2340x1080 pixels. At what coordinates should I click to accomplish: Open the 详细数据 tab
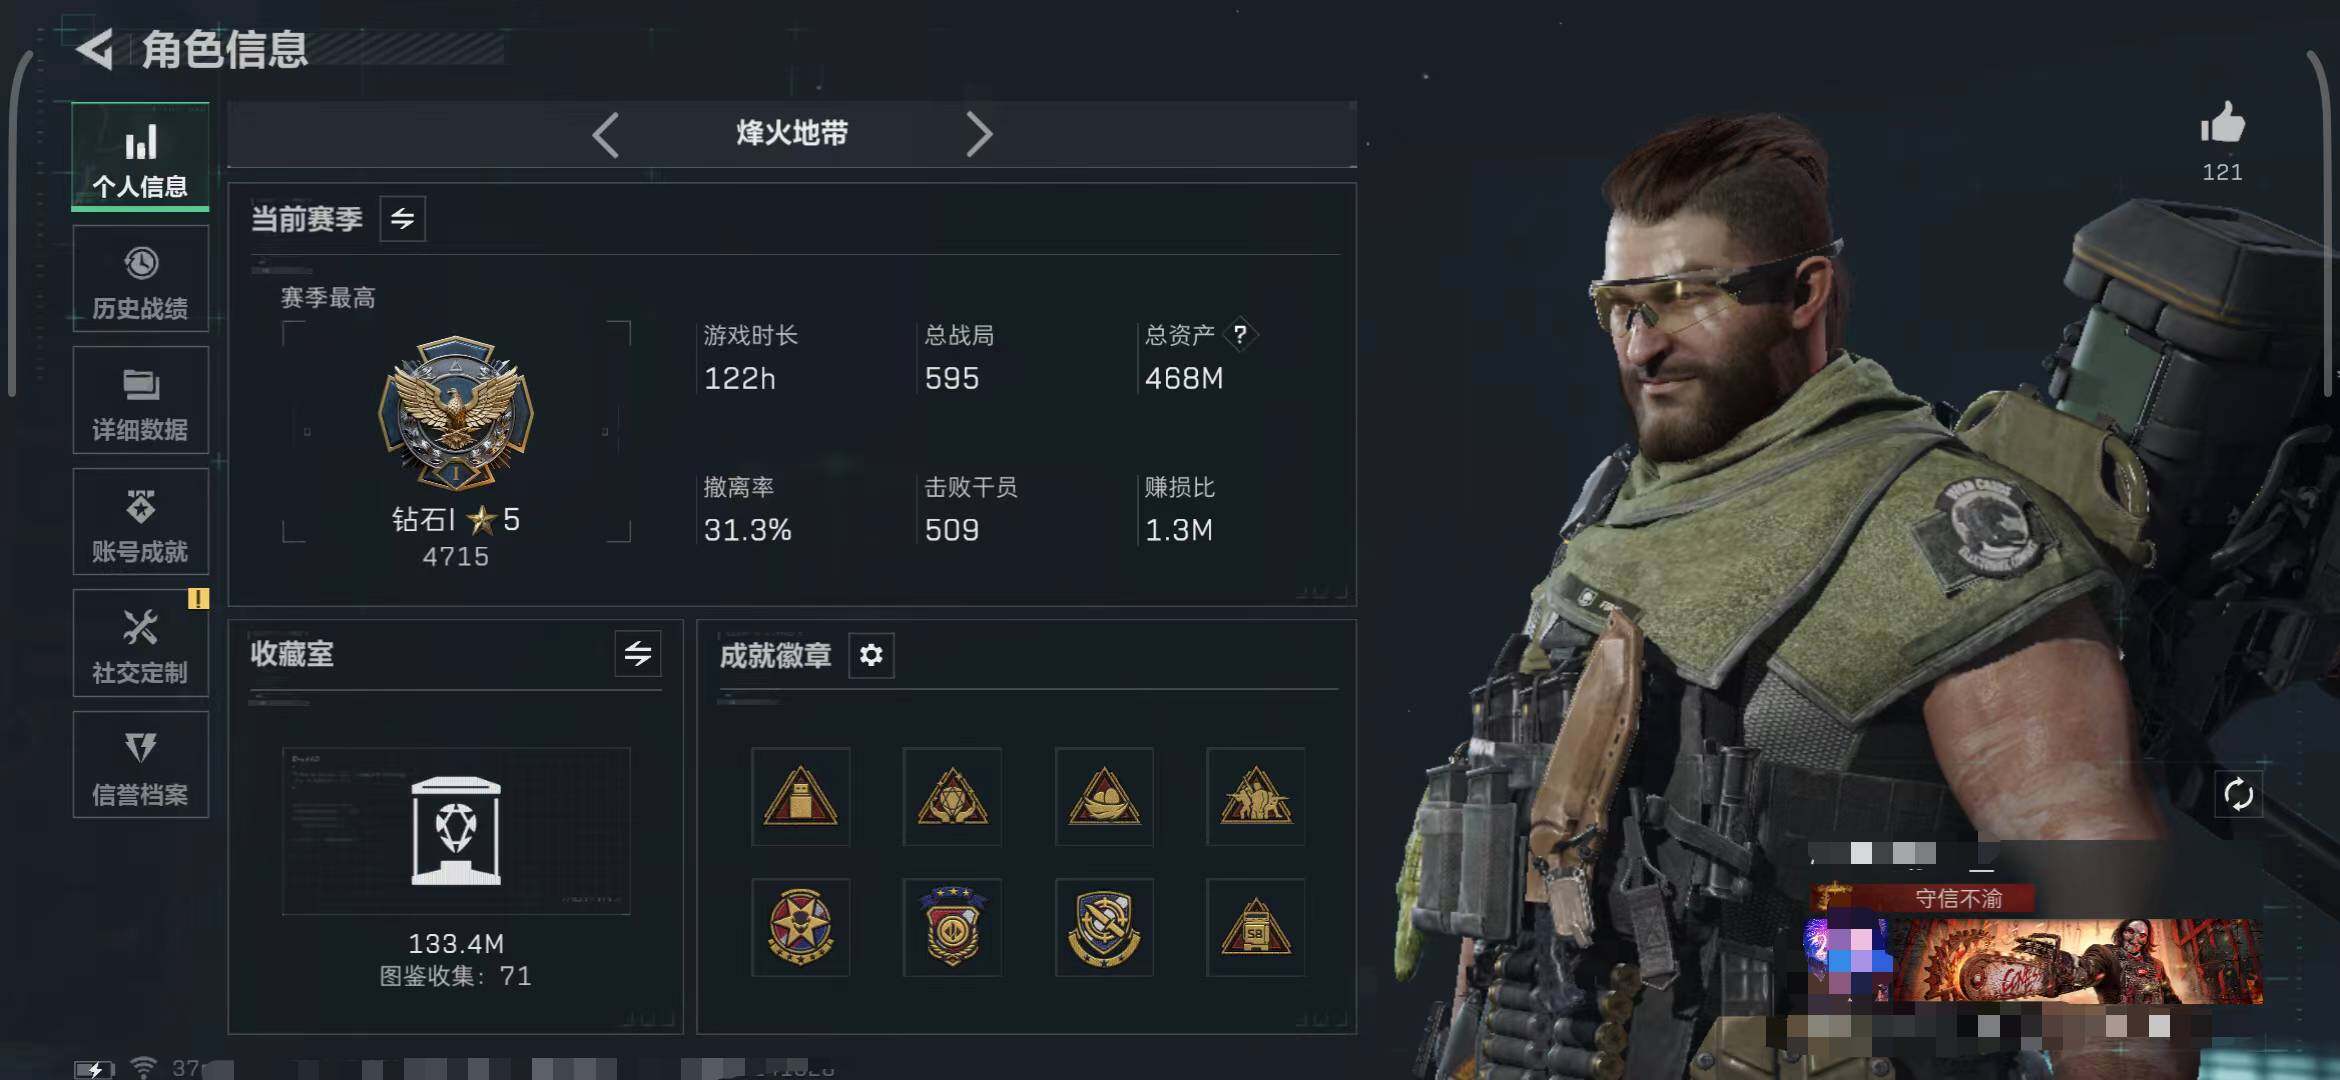[x=141, y=400]
